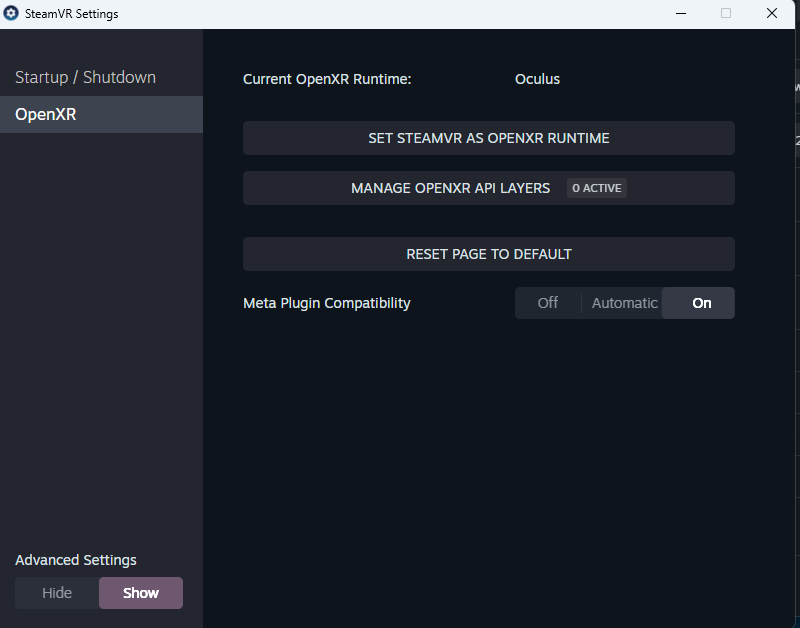
Task: Show Advanced Settings
Action: coord(141,593)
